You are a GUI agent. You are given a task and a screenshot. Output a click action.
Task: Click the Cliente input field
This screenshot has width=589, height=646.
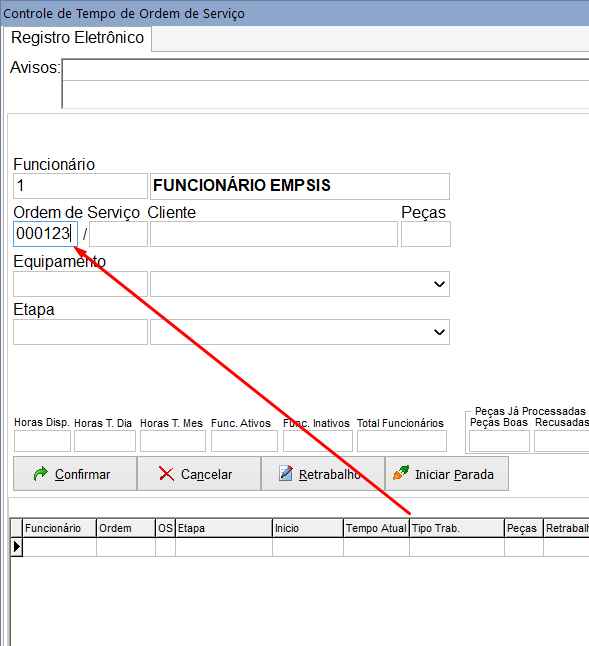(274, 234)
